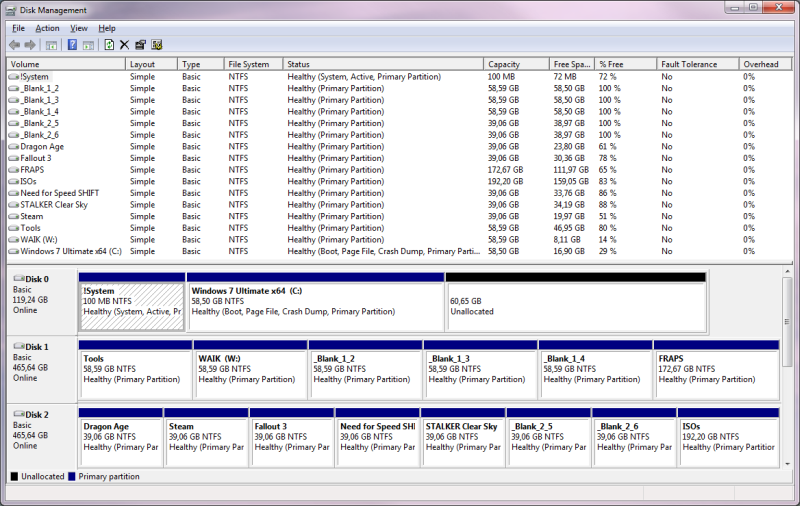Select Windows 7 Ultimate x64 partition block

tap(315, 305)
